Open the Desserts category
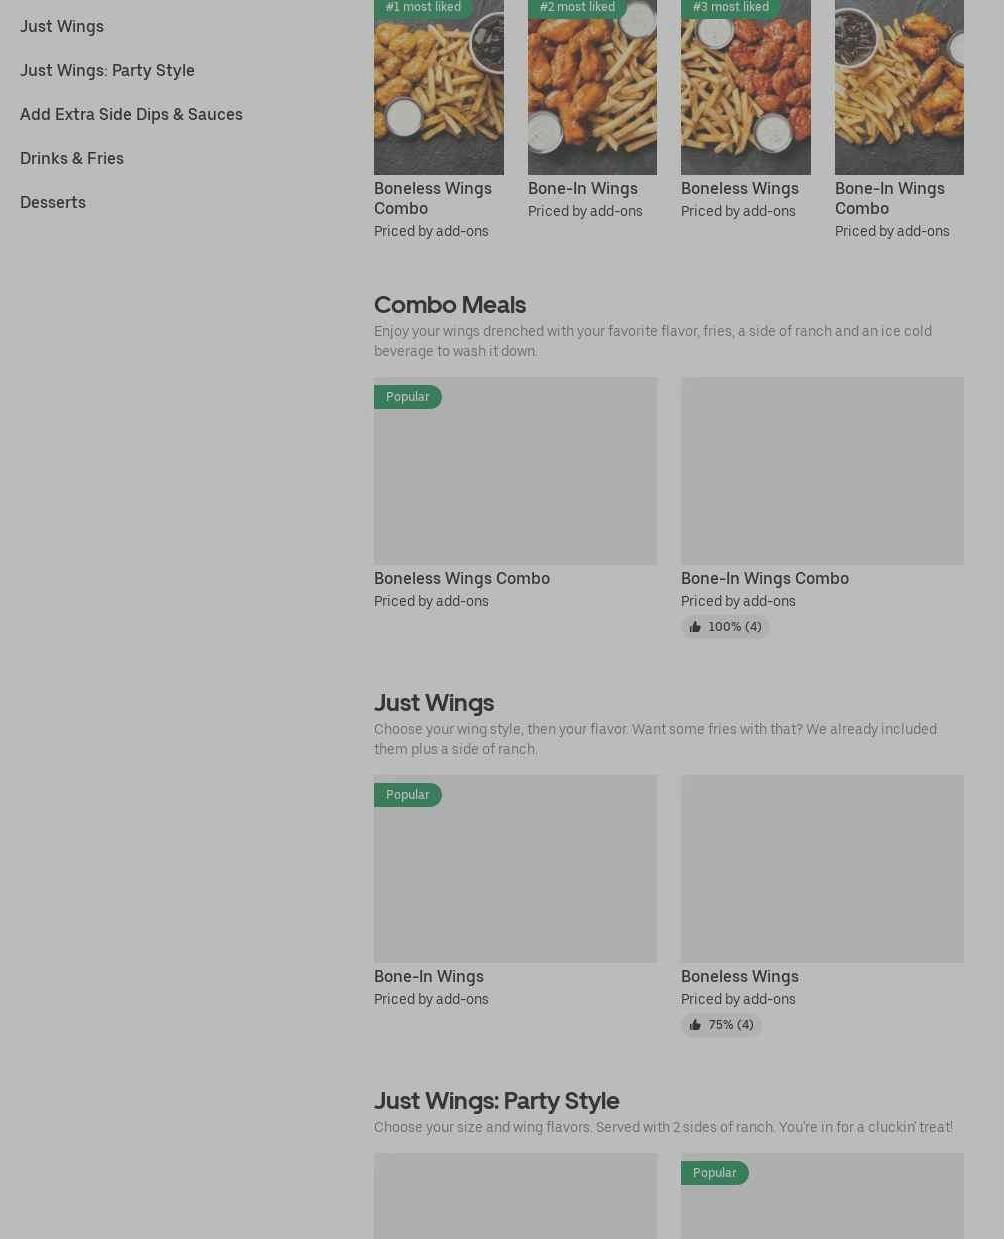This screenshot has height=1239, width=1004. click(x=53, y=202)
